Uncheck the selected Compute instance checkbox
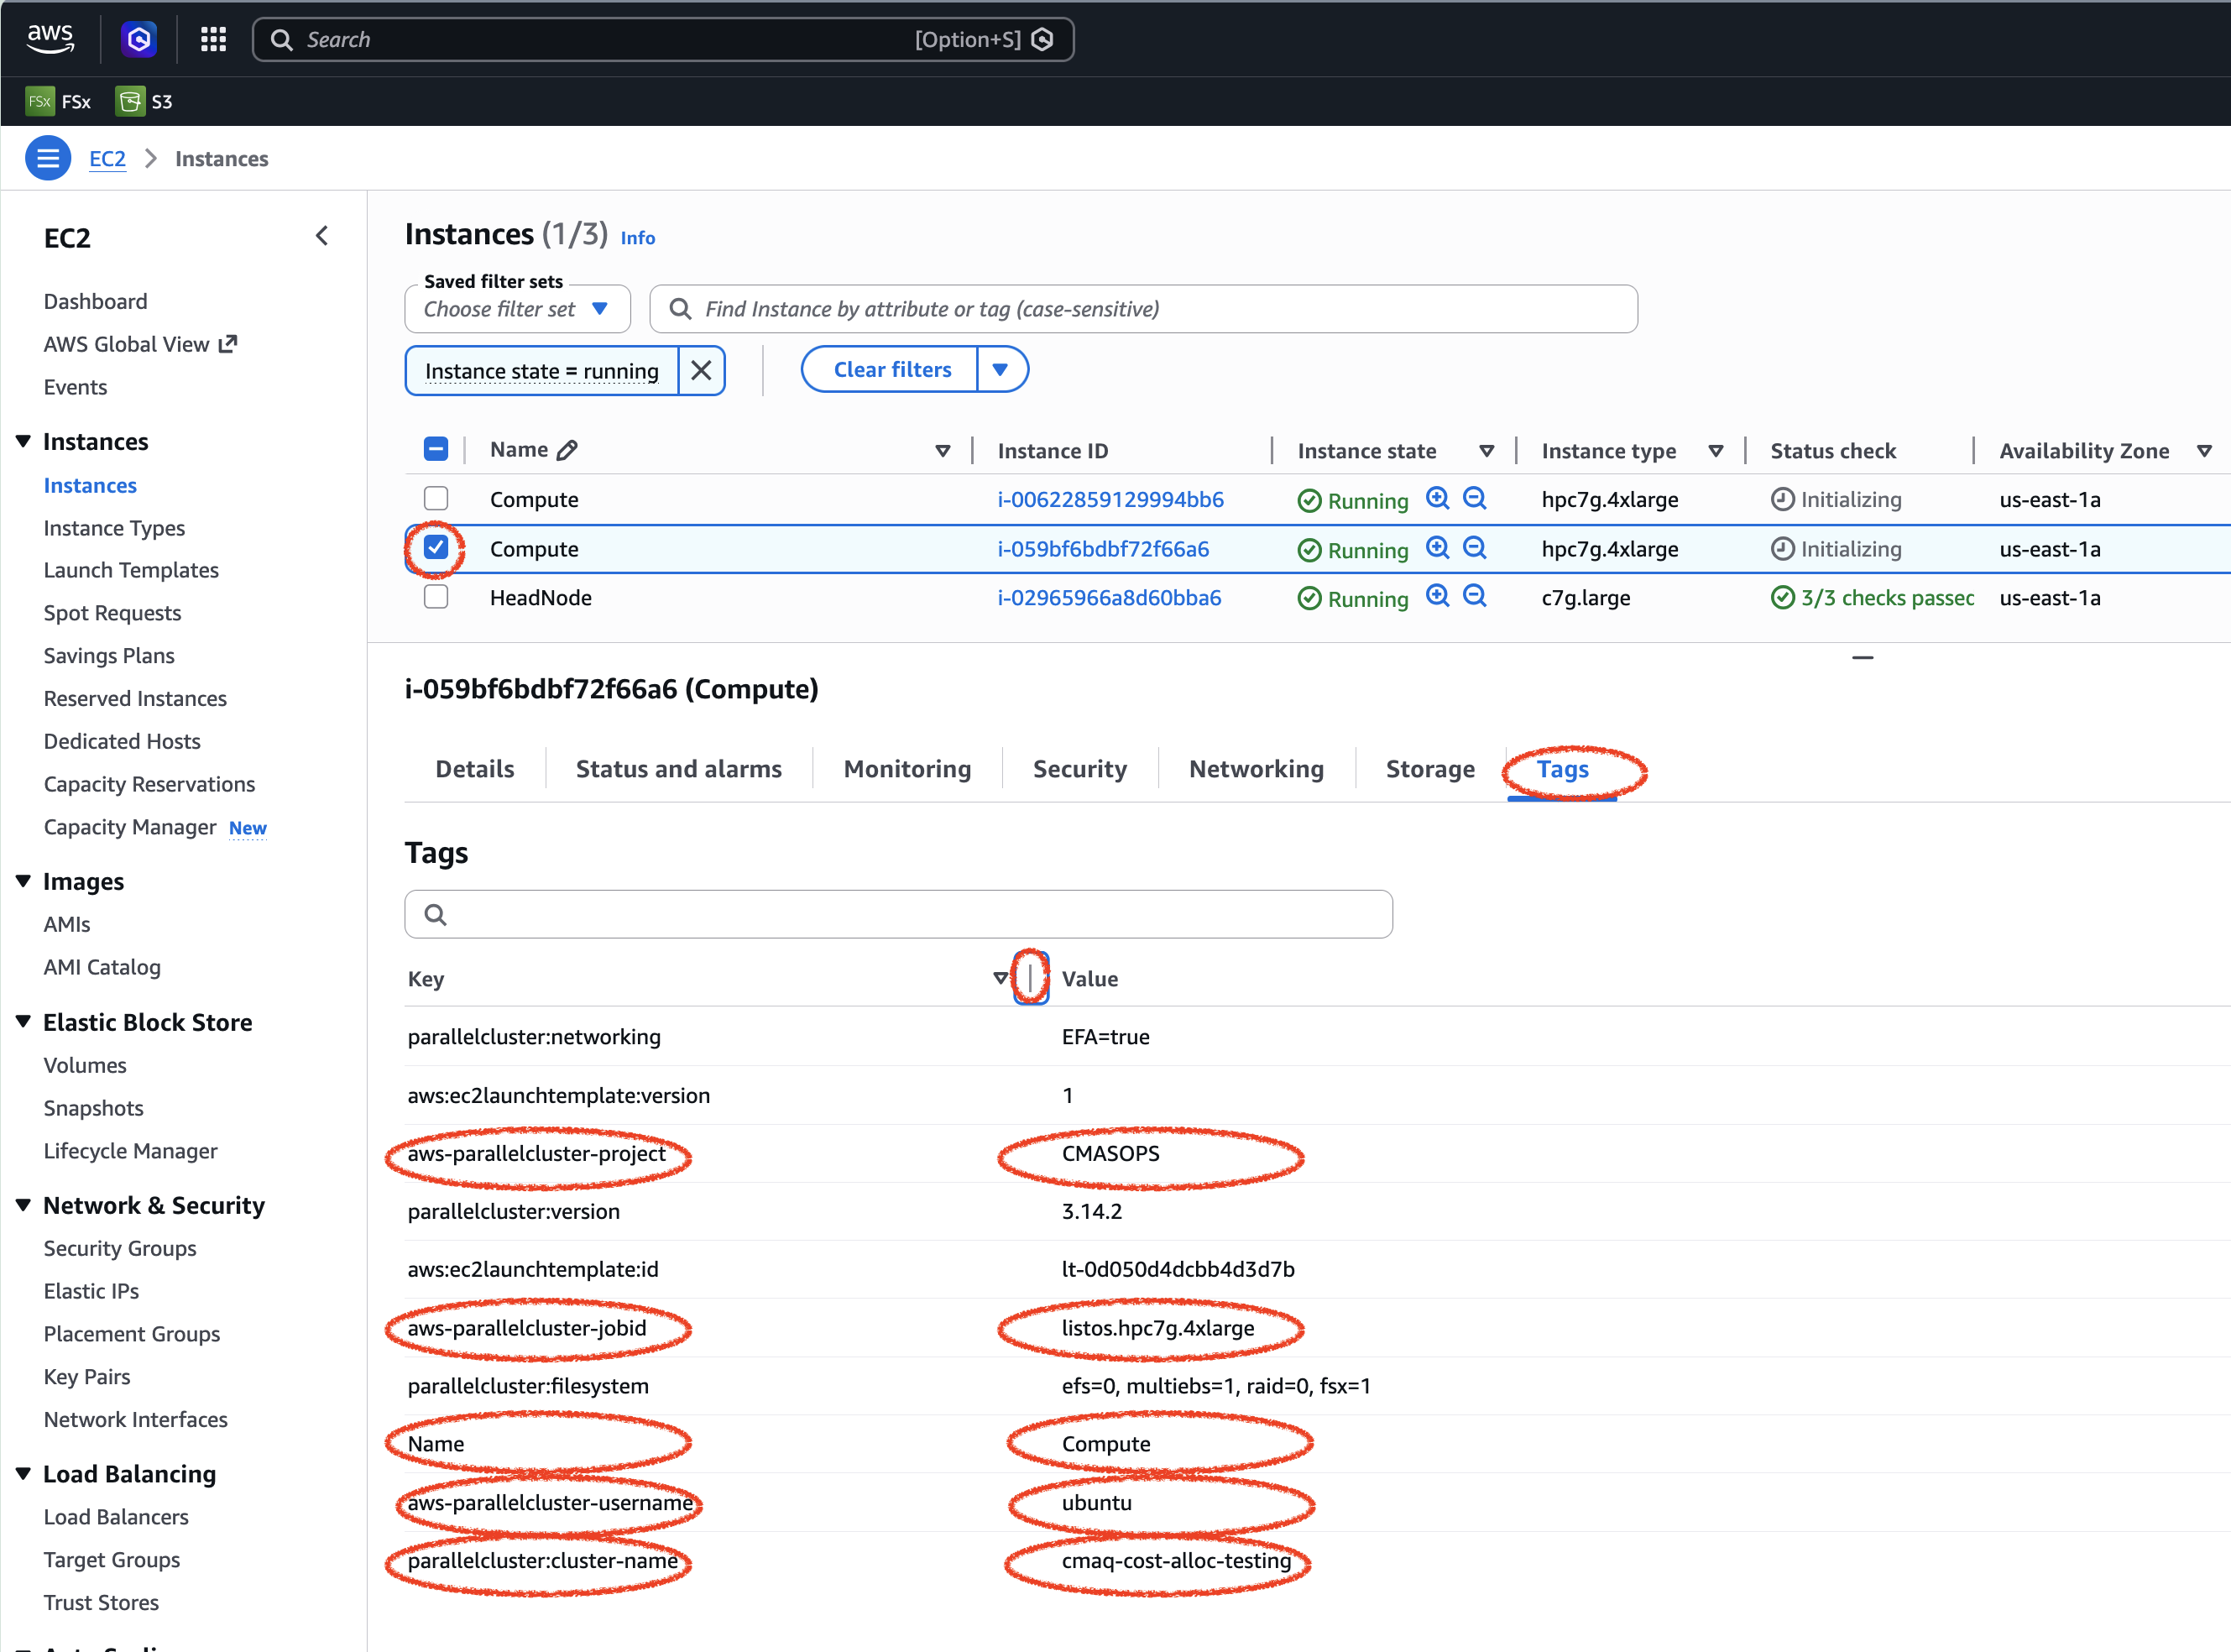Screen dimensions: 2231x1652 436,547
